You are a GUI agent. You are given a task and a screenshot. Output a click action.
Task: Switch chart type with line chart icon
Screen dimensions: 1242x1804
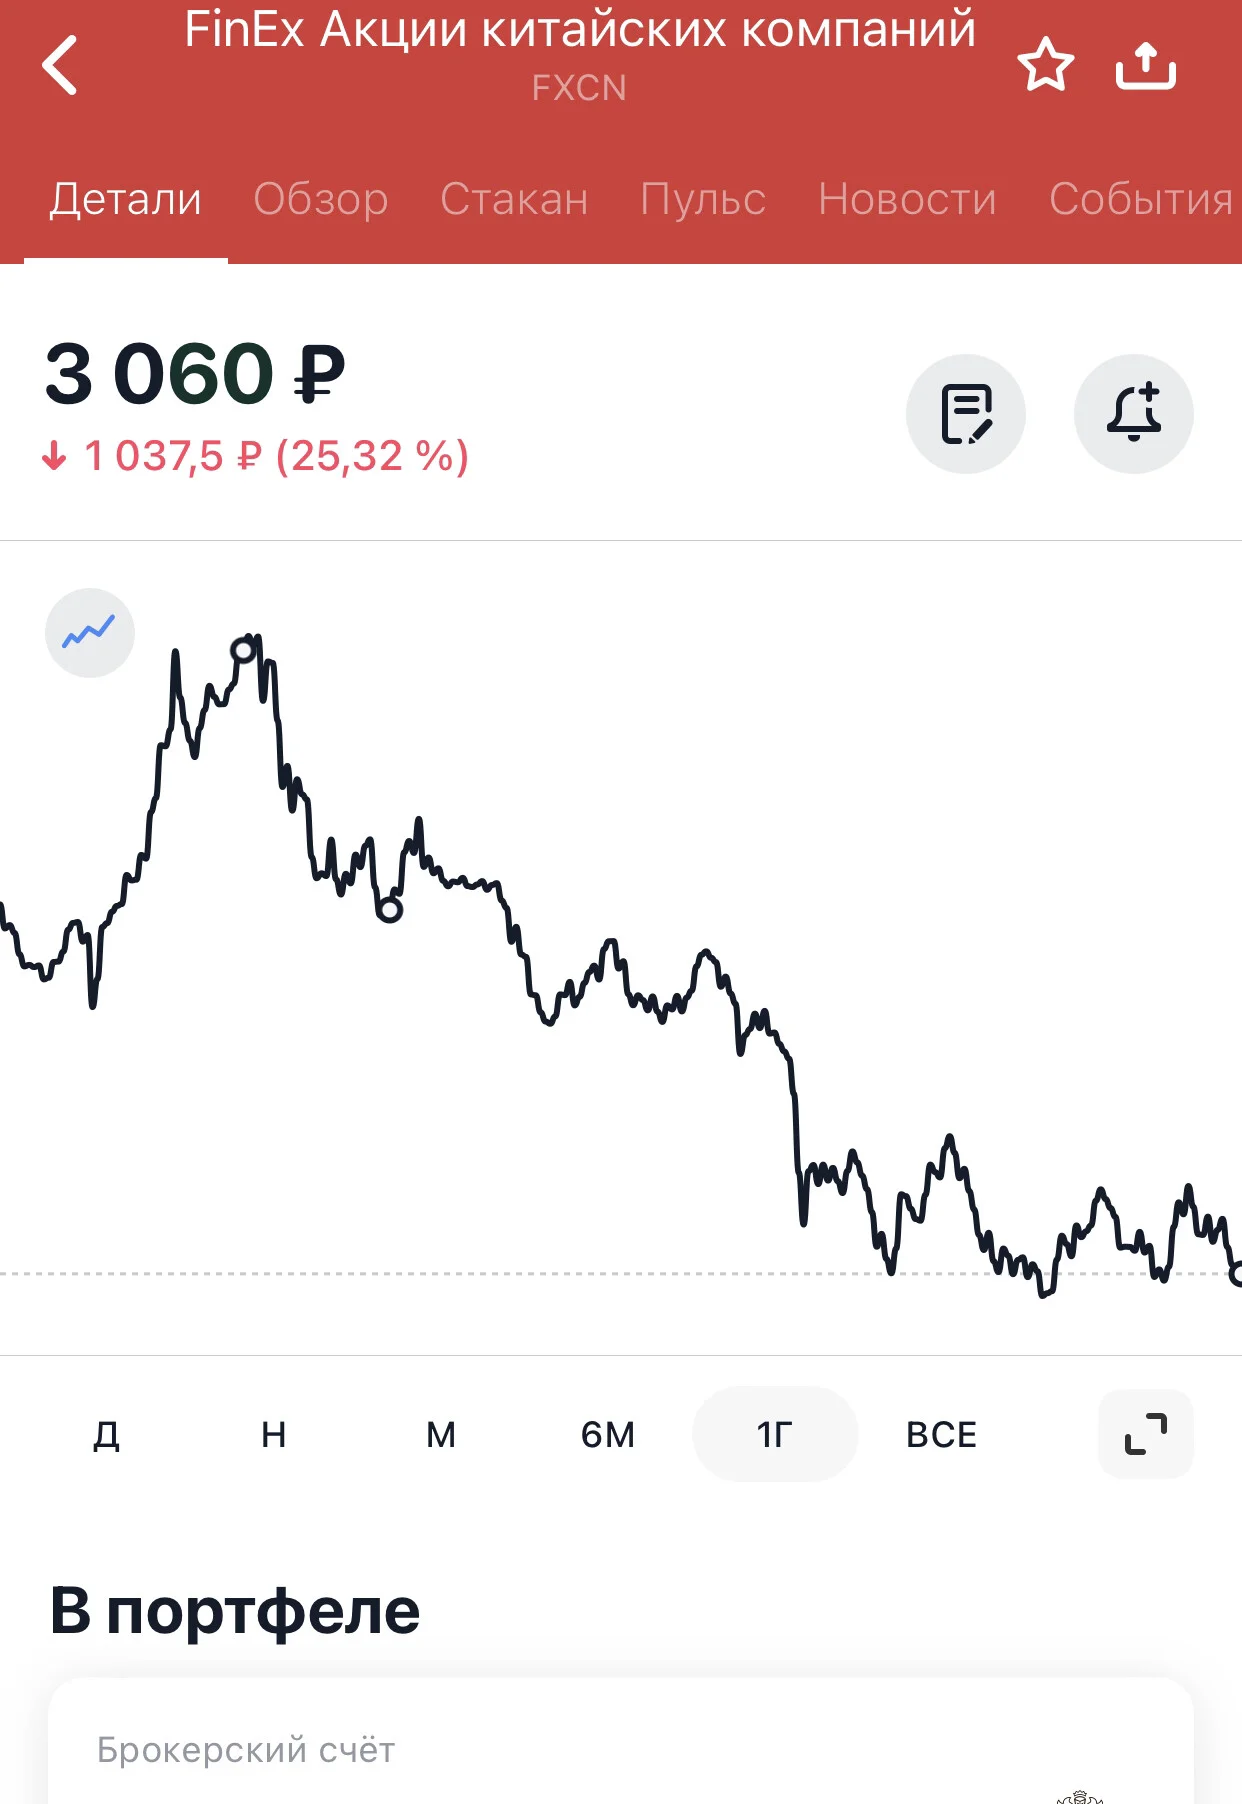(90, 633)
